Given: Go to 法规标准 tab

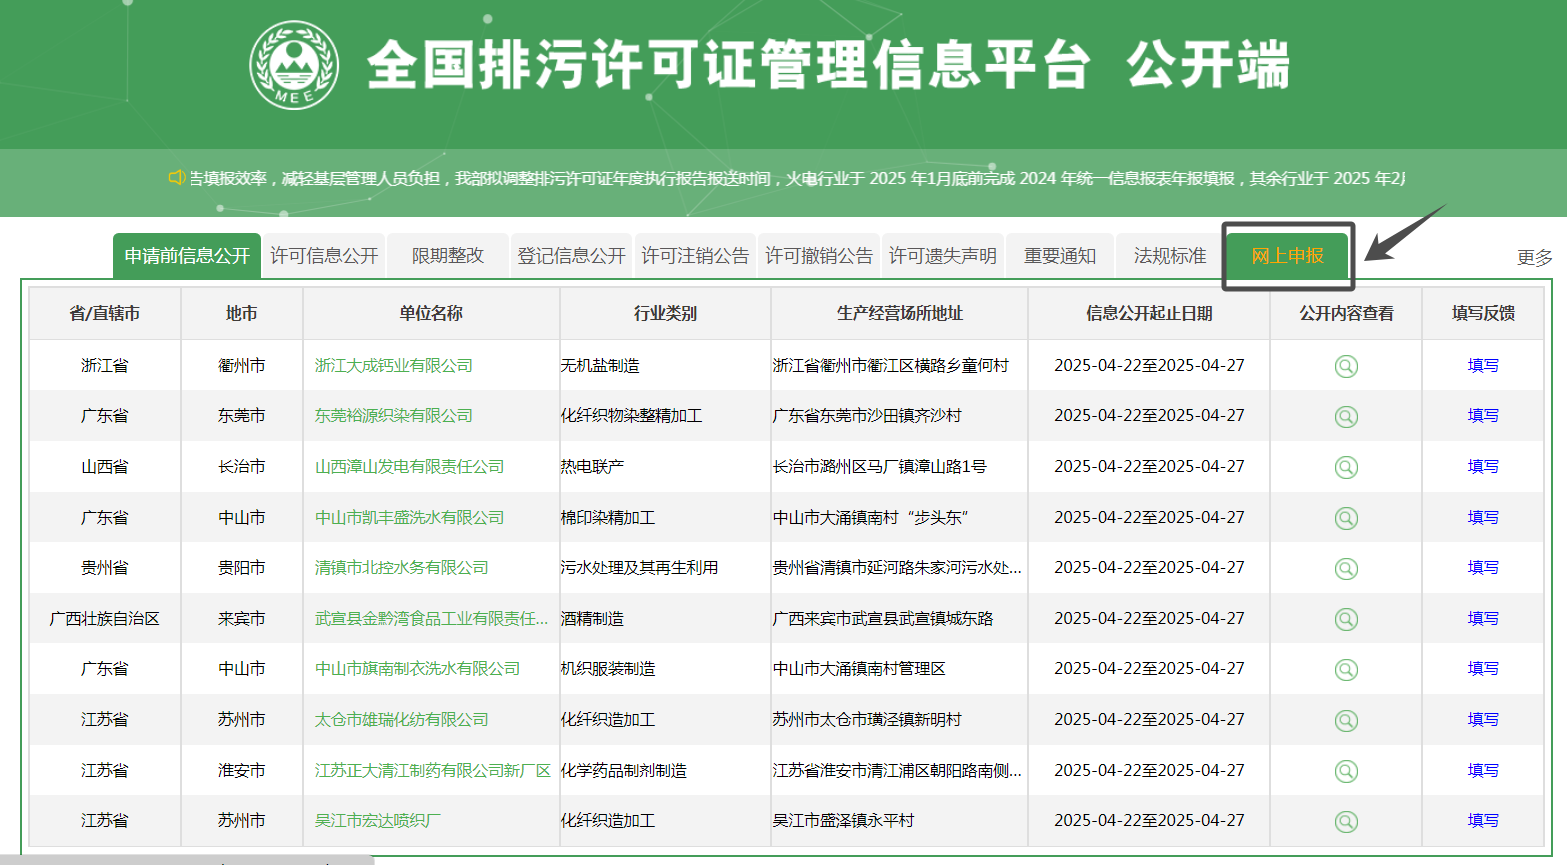Looking at the screenshot, I should [x=1169, y=256].
